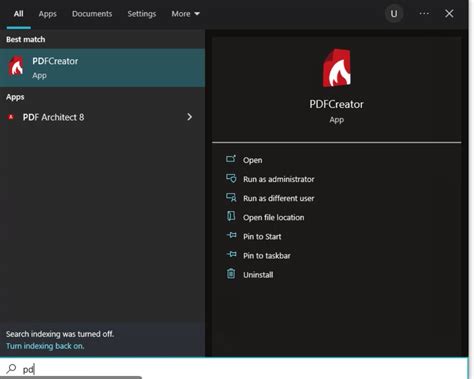Select Pin to taskbar
Viewport: 474px width, 379px height.
267,256
